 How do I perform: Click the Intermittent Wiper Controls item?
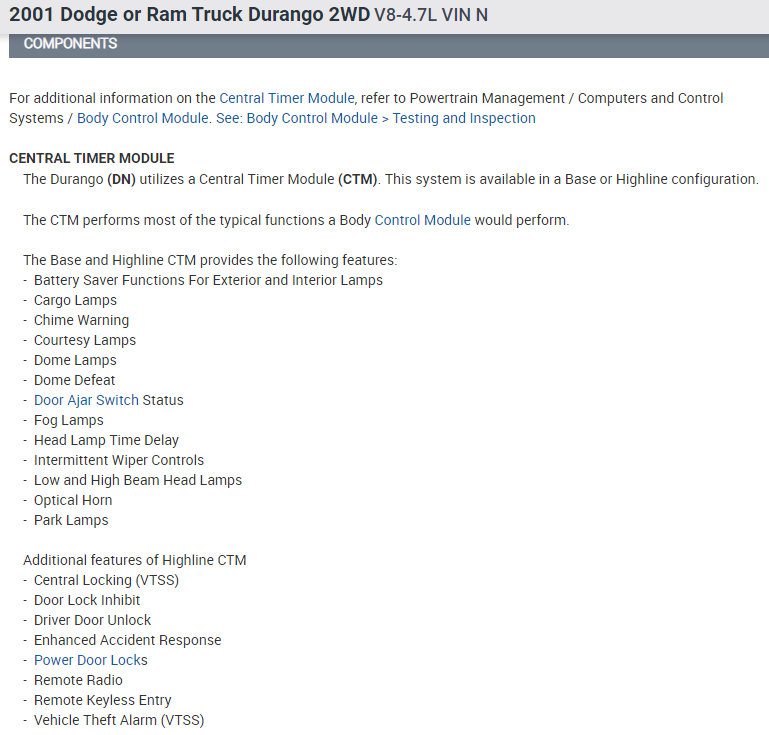click(x=119, y=460)
